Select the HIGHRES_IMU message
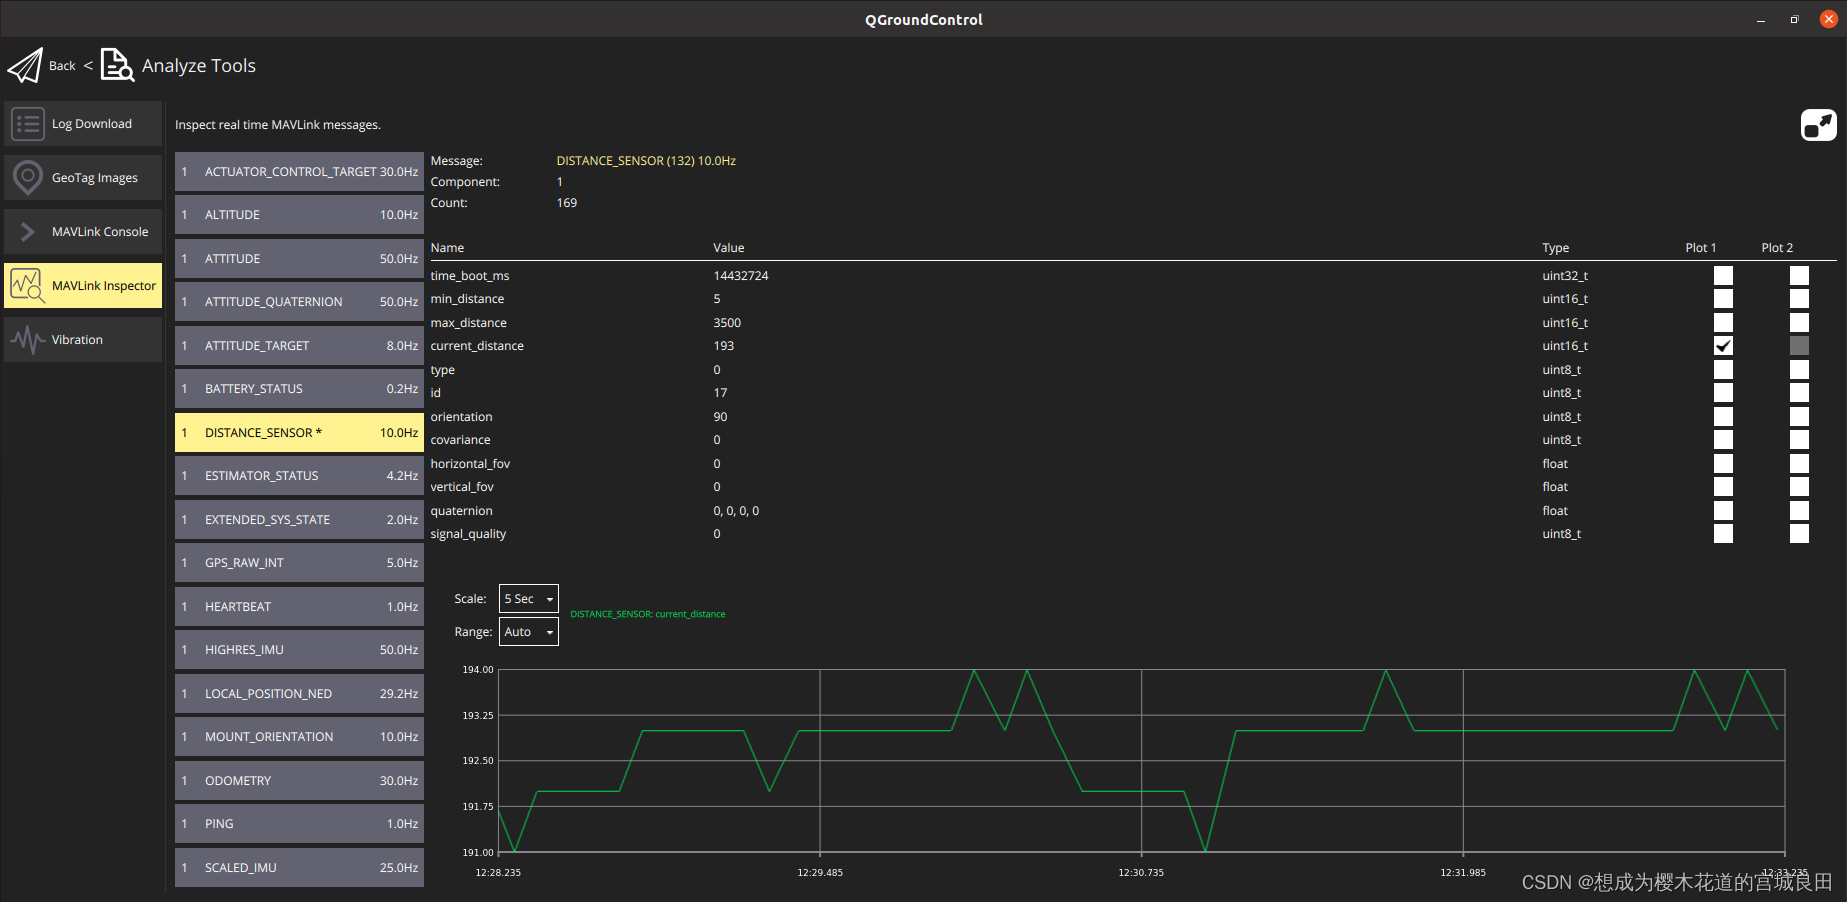The image size is (1847, 902). 299,650
